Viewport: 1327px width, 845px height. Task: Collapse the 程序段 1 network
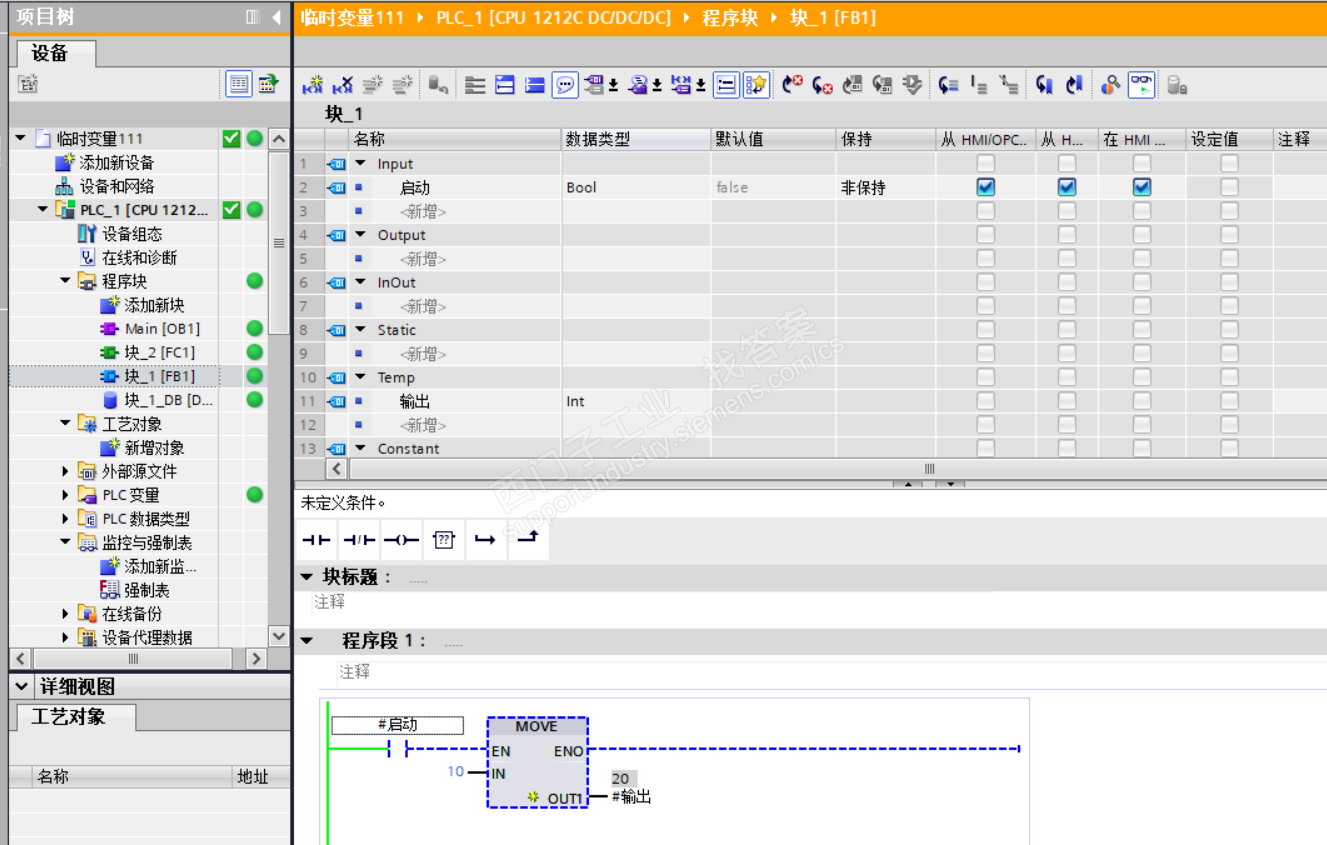pos(307,641)
